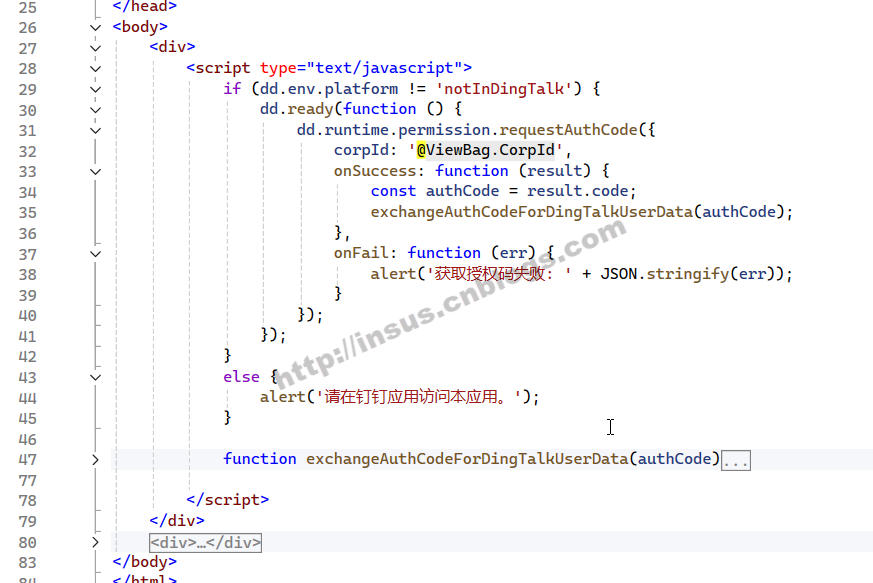The image size is (873, 583).
Task: Click the collapsed <div>…</div> placeholder
Action: pyautogui.click(x=205, y=542)
